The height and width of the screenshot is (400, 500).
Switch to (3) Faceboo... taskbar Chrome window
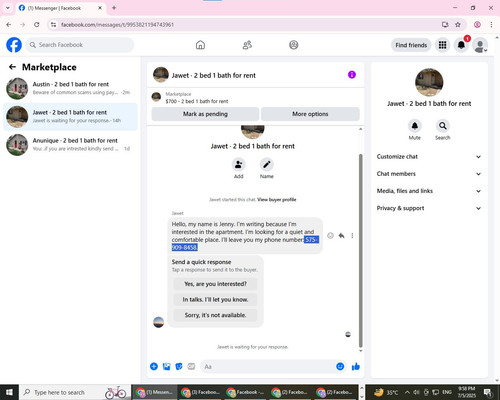(200, 392)
